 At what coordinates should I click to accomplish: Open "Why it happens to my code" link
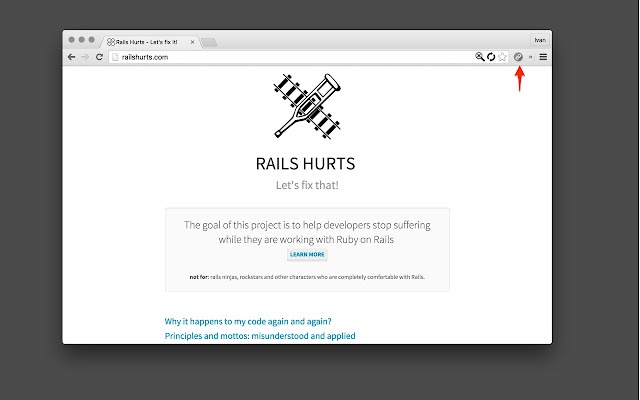click(x=248, y=322)
